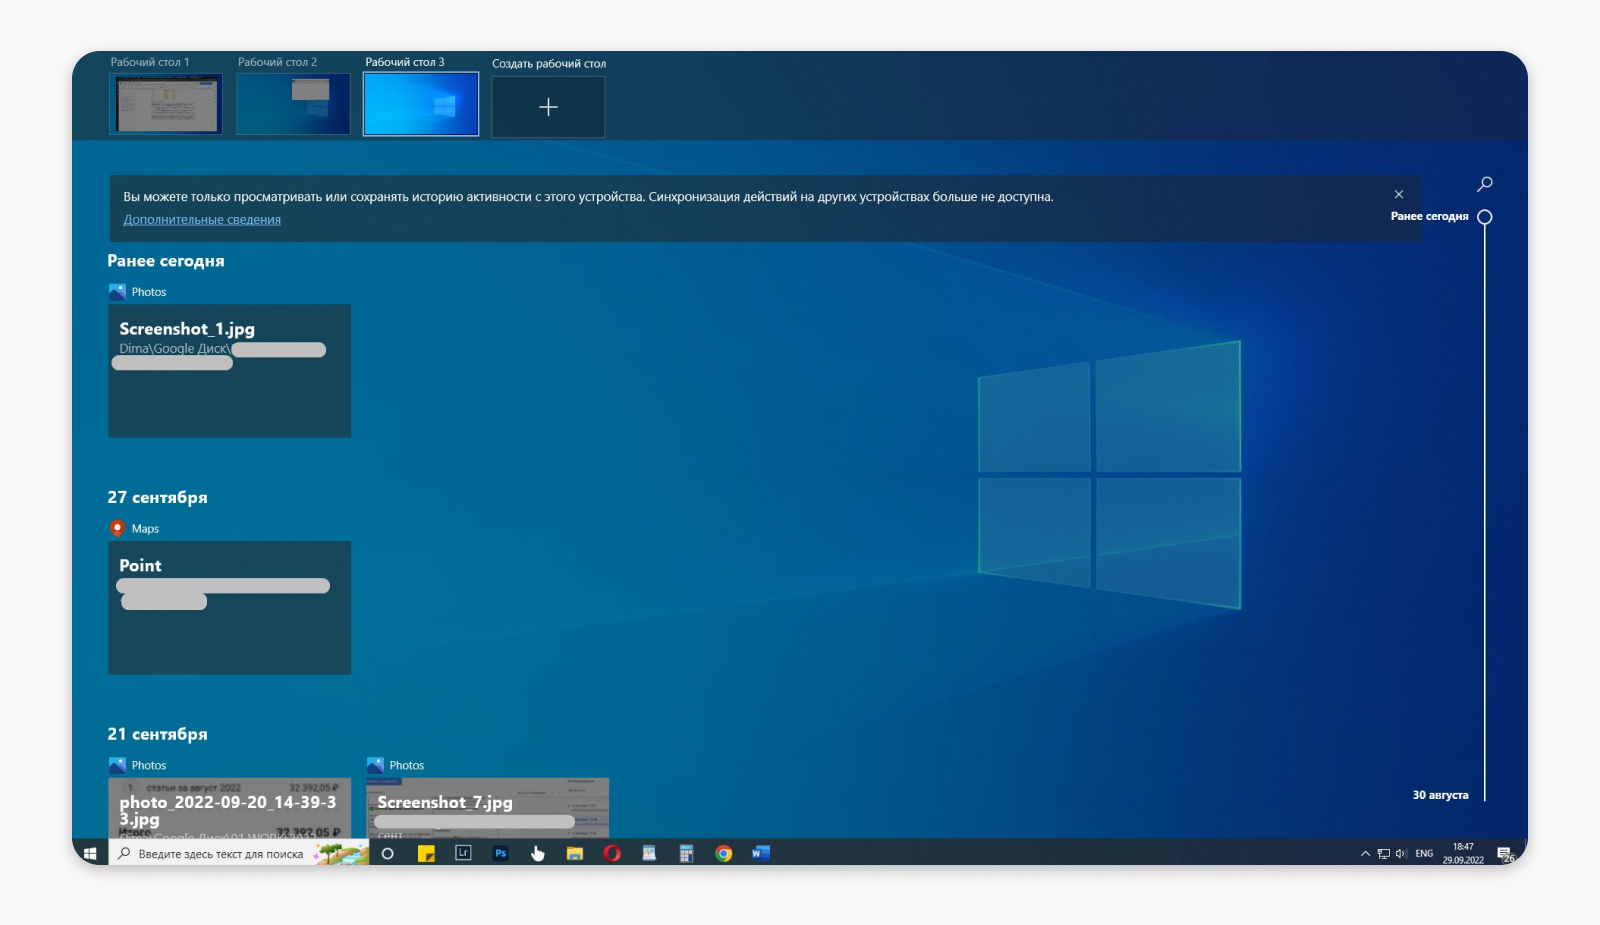Click the 27 сентября date heading
Screen dimensions: 1600x925
(157, 498)
